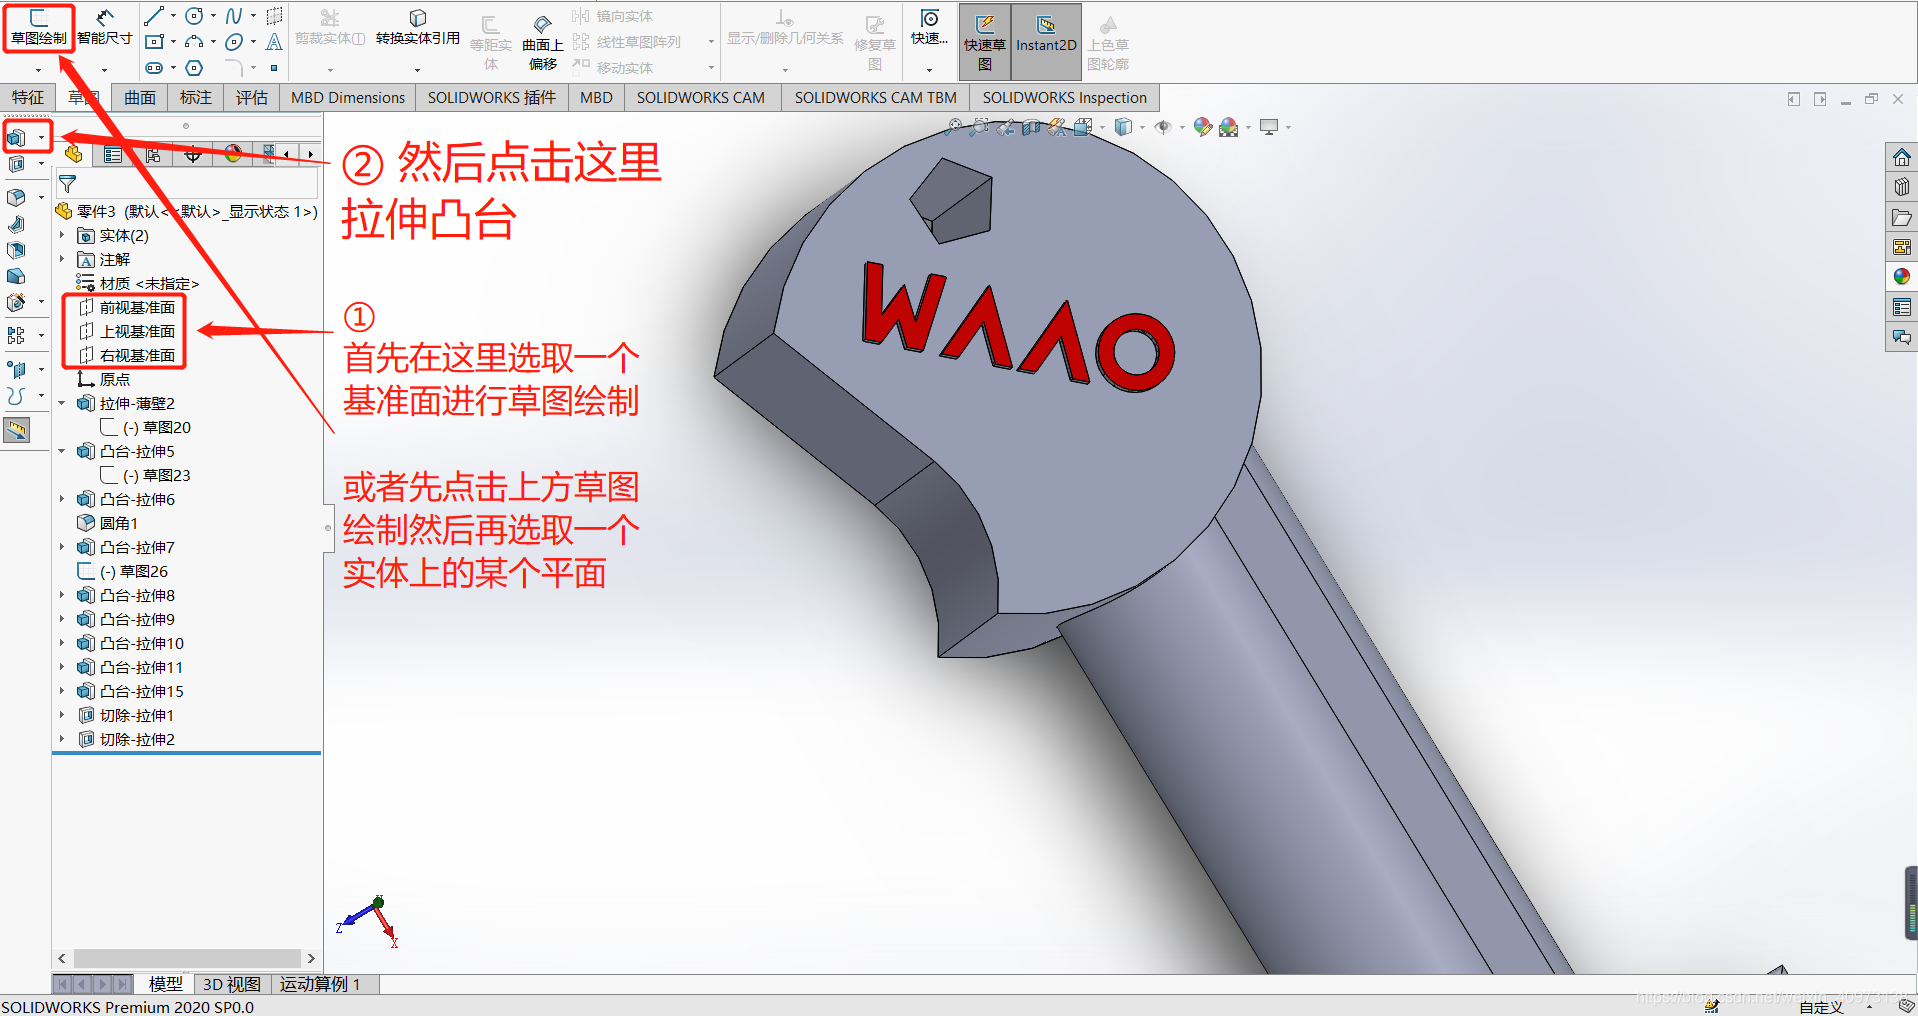Switch to the 评估 evaluate tab
The image size is (1918, 1016).
click(252, 97)
